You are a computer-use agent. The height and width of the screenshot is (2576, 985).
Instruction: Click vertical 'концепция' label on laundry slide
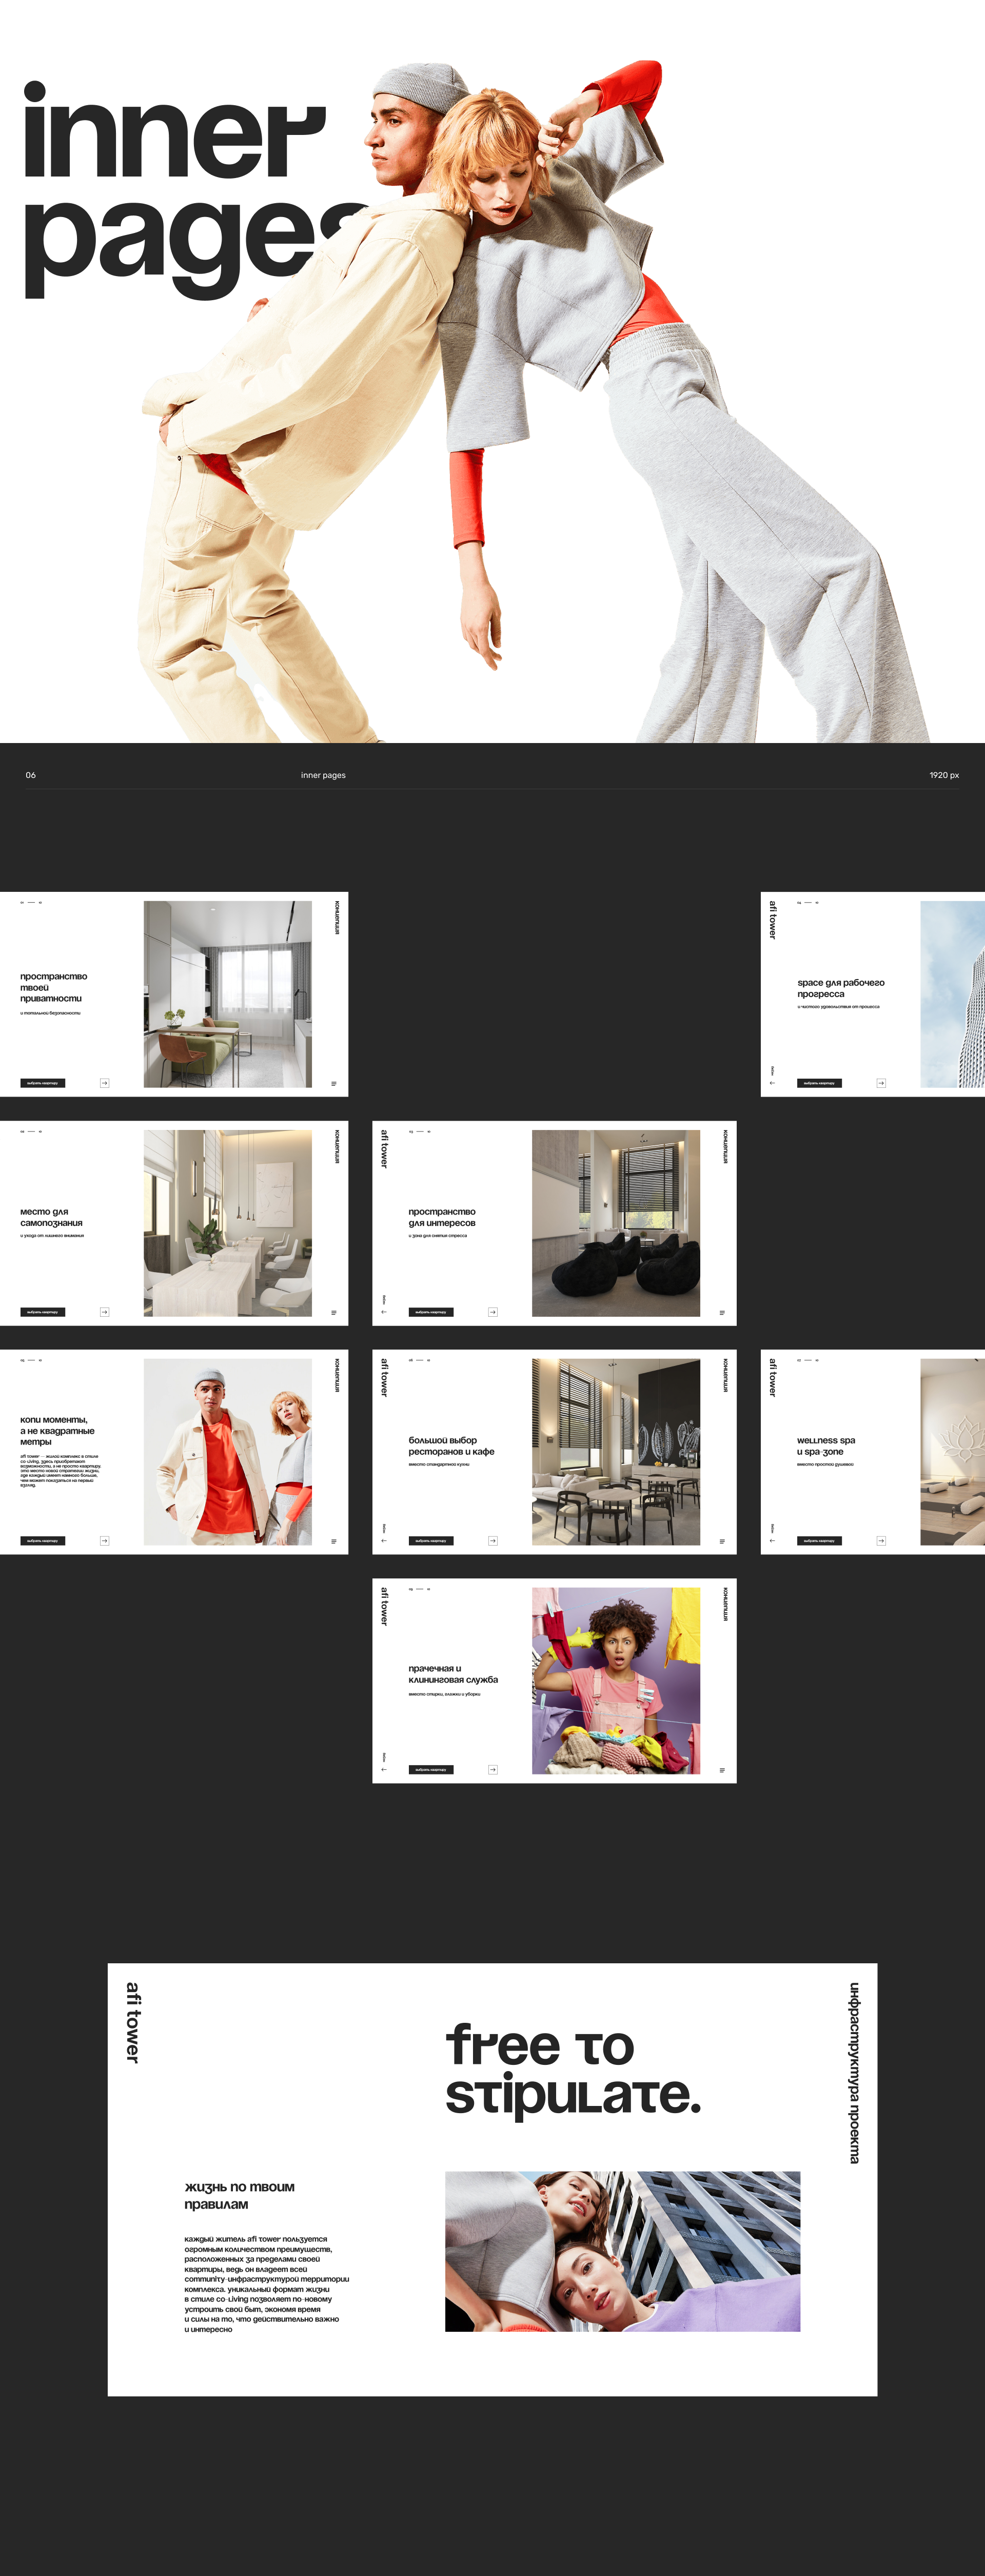click(x=725, y=1604)
